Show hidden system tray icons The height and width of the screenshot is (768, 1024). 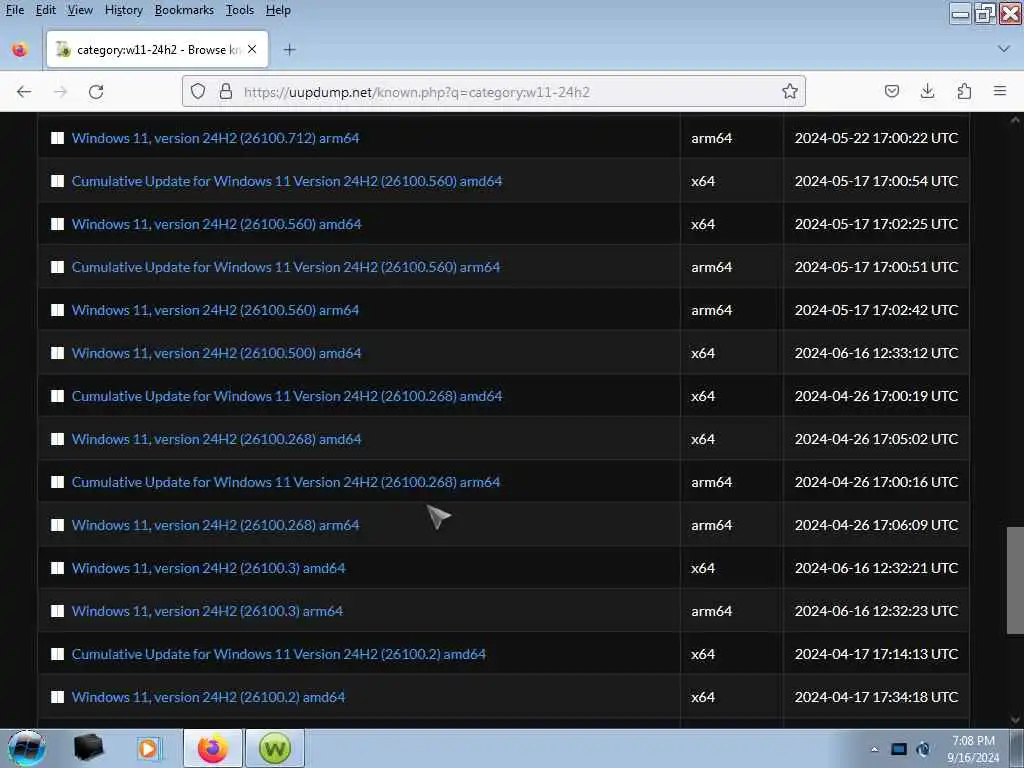tap(874, 749)
